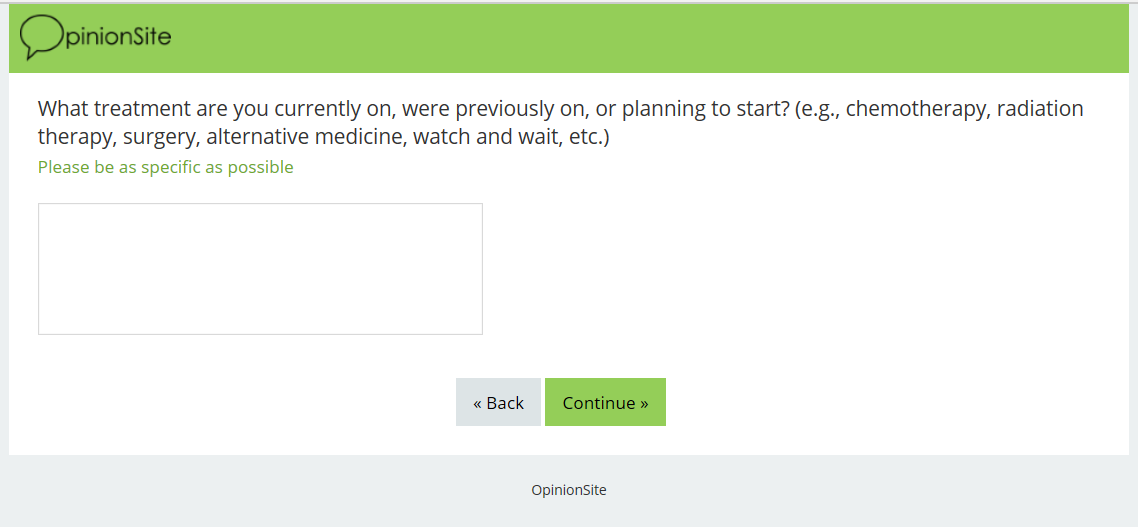Click the "Please be as specific as possible" hint
The image size is (1138, 527).
coord(166,167)
